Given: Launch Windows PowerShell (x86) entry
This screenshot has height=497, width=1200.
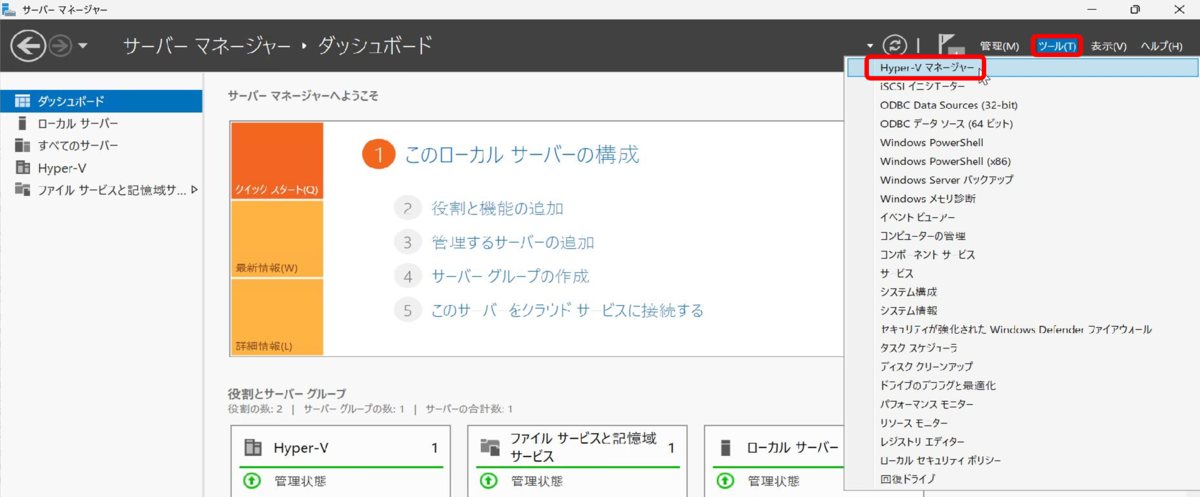Looking at the screenshot, I should click(x=1022, y=161).
